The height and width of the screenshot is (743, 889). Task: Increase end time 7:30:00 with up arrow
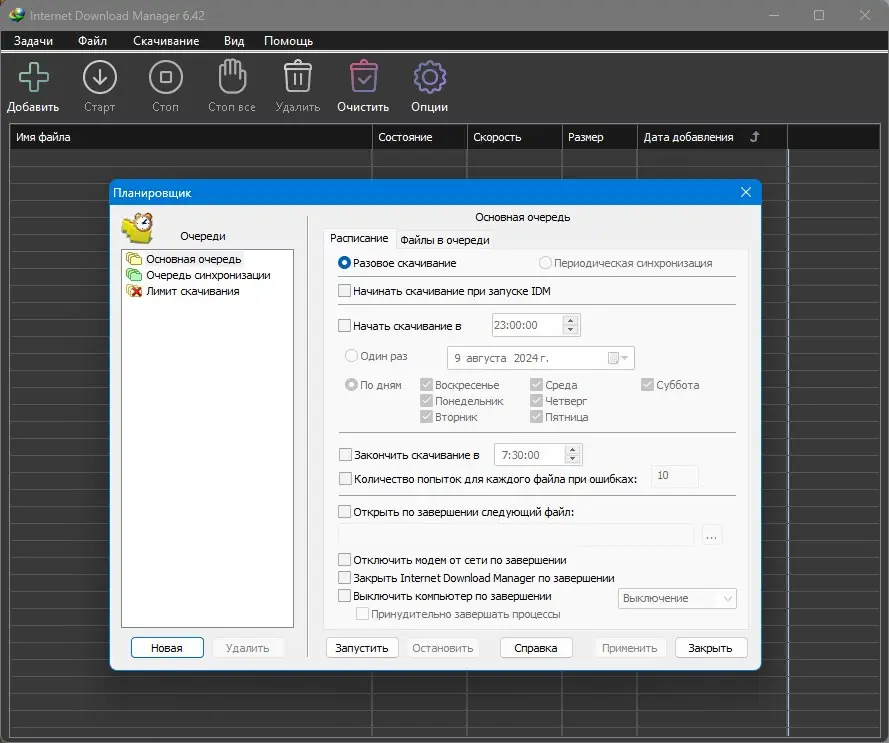[x=573, y=450]
